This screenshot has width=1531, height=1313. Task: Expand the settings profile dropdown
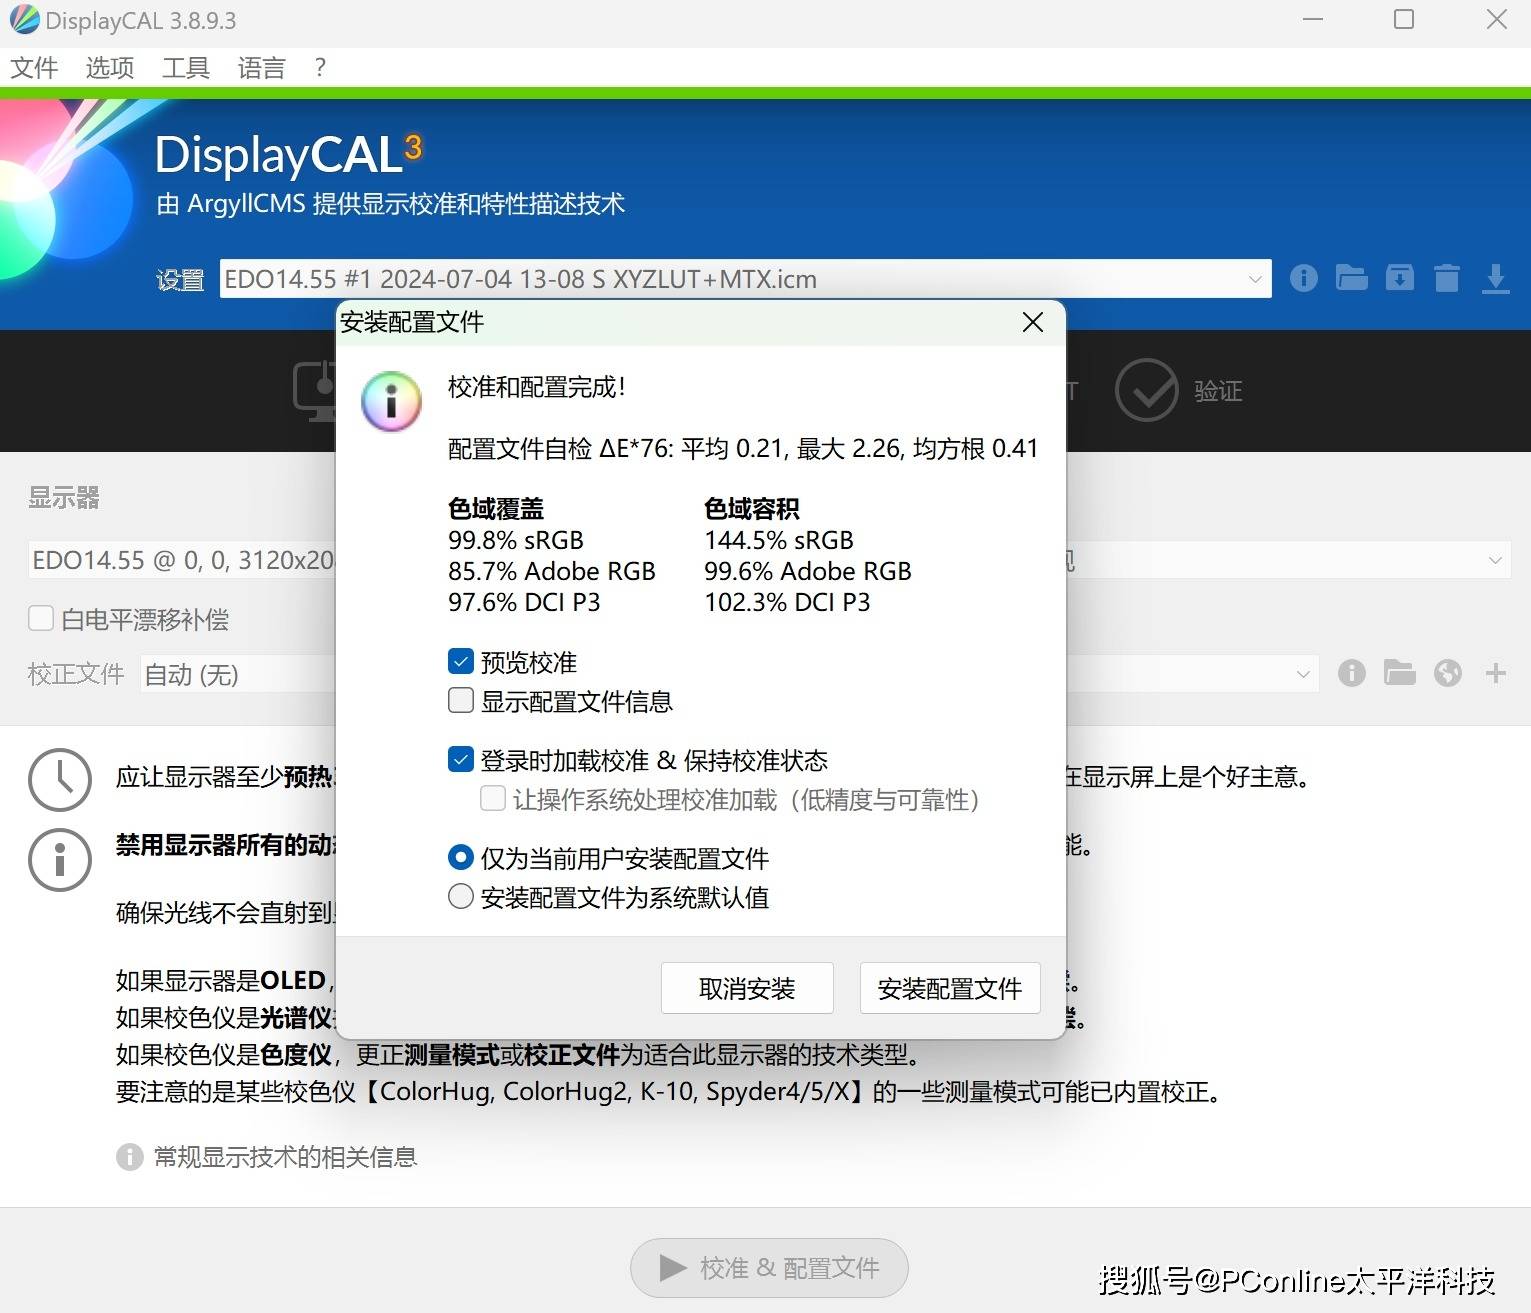pyautogui.click(x=1254, y=279)
